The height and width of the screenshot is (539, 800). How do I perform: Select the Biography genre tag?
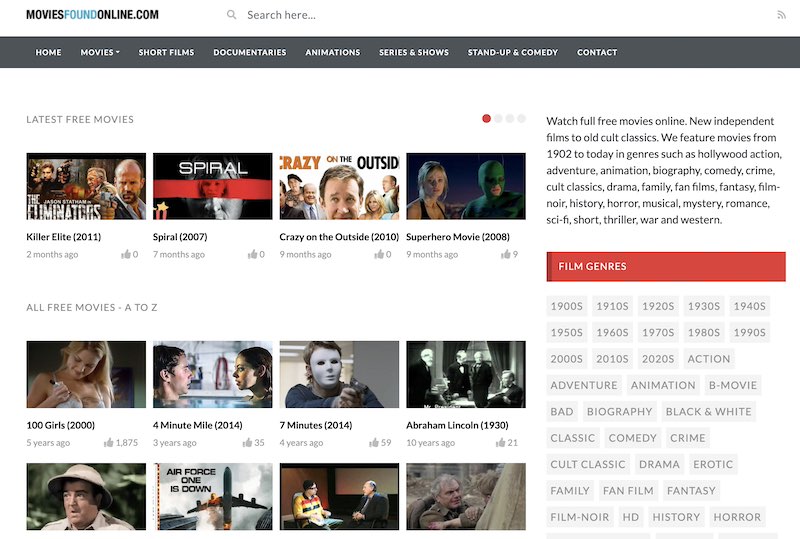click(x=619, y=411)
